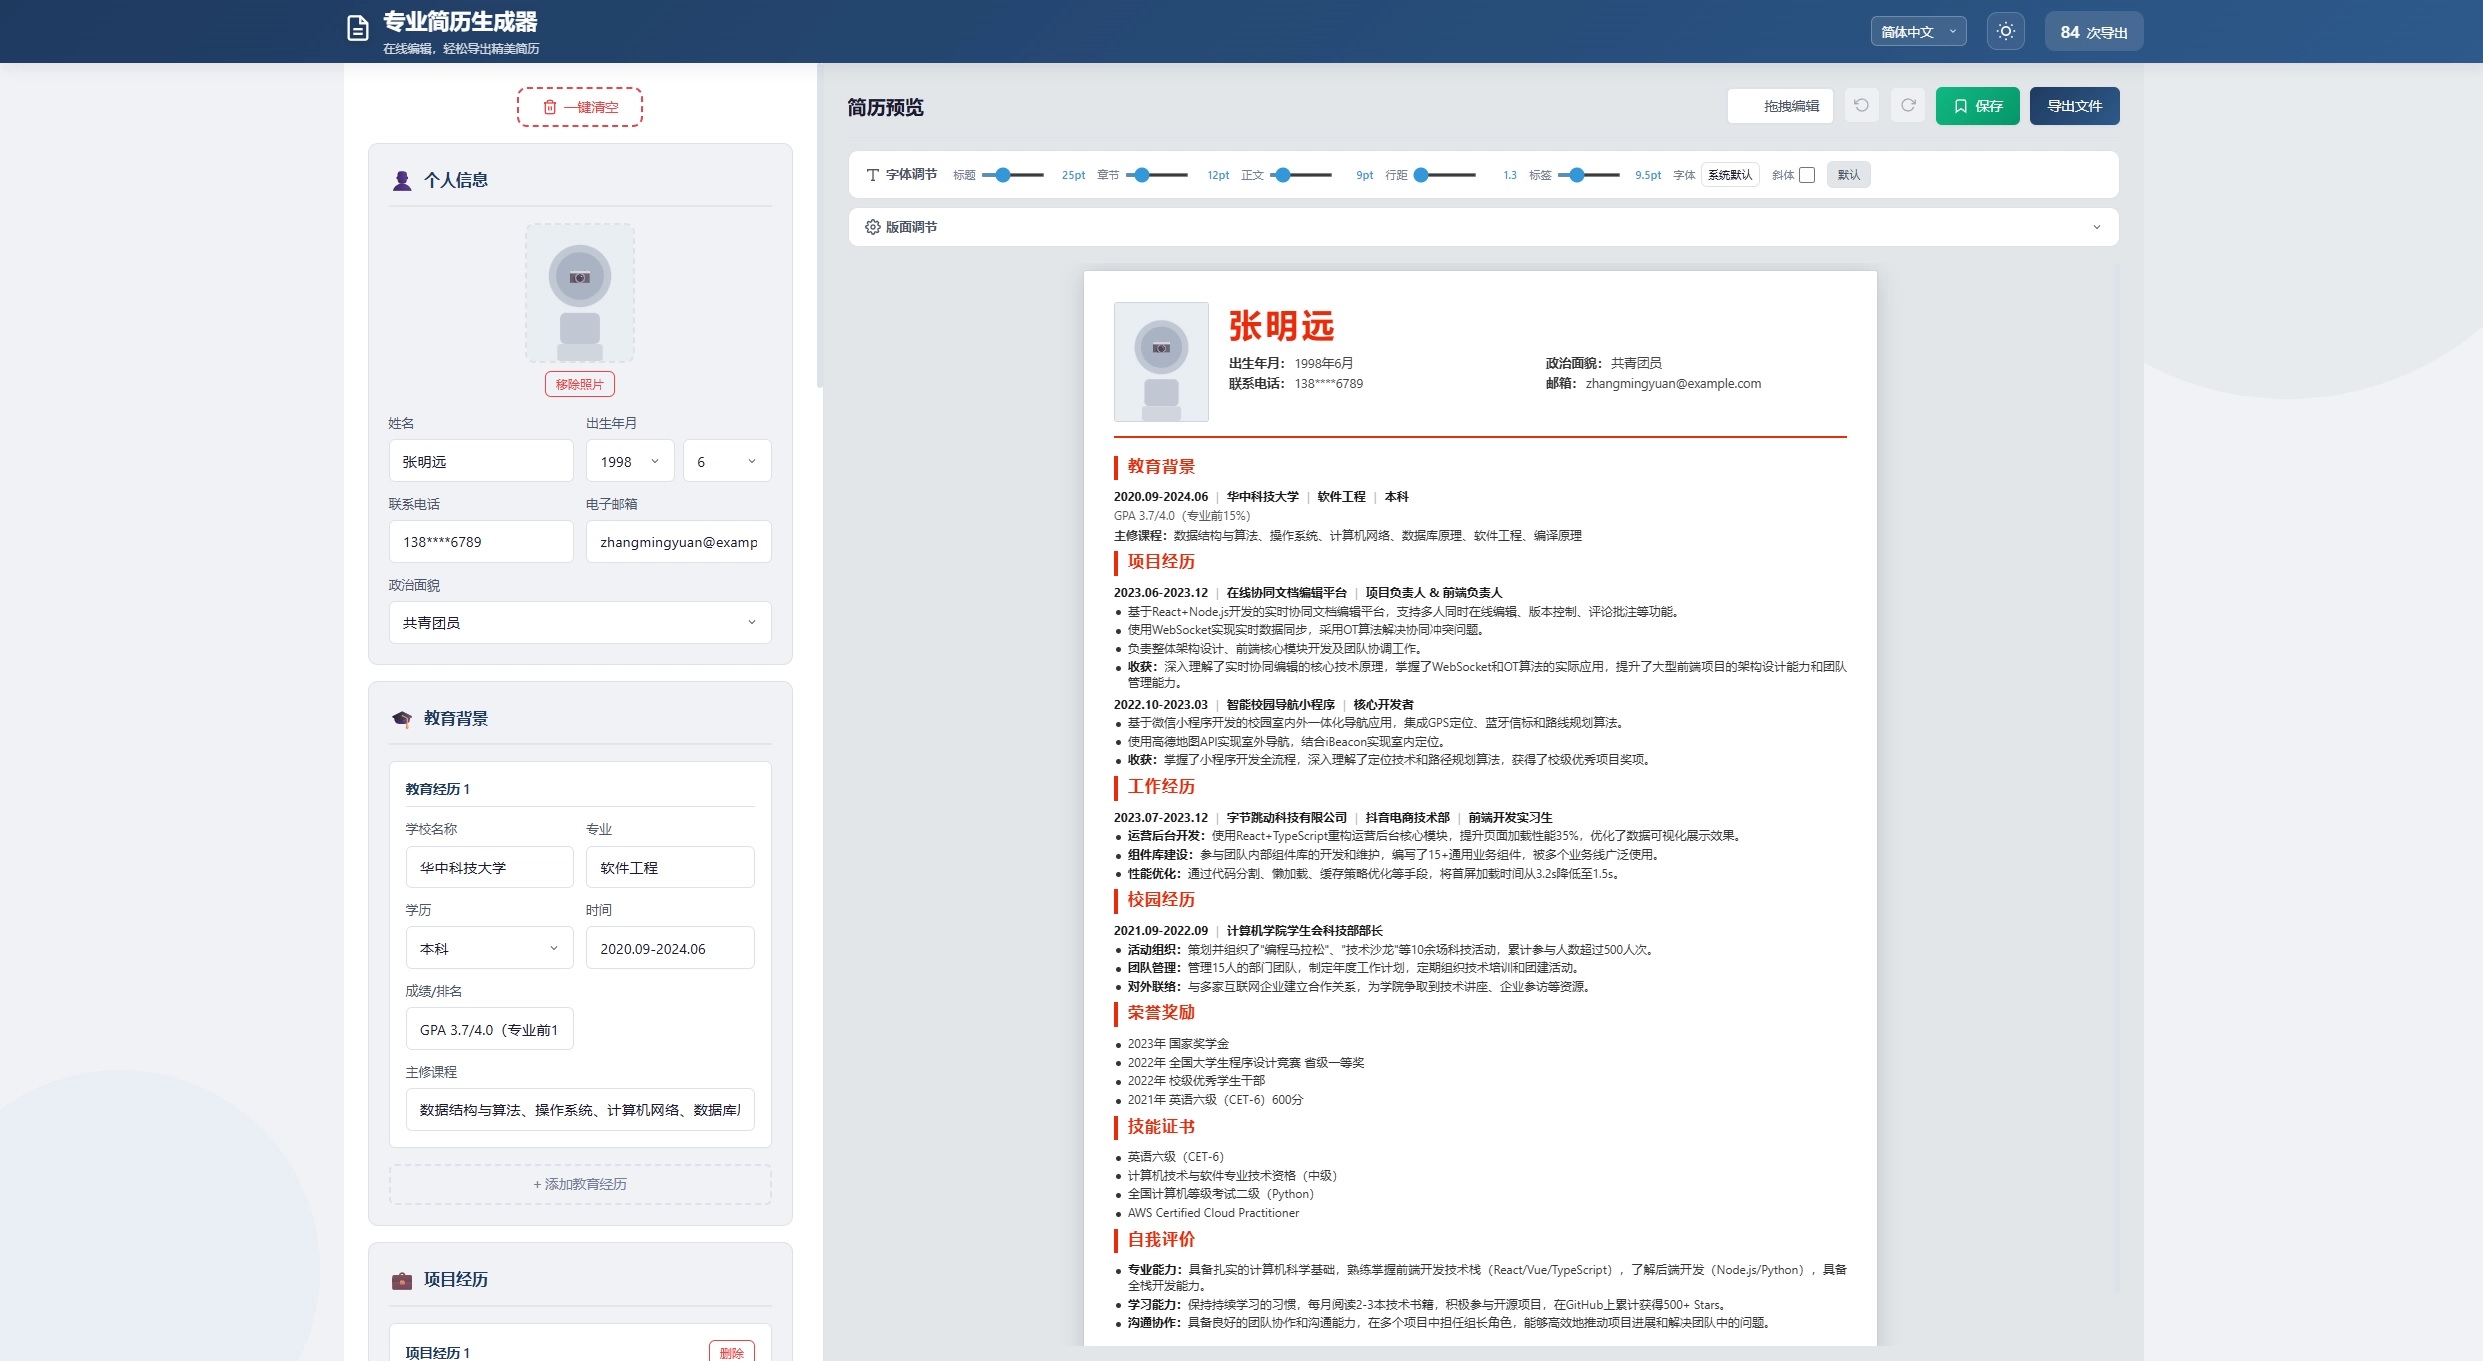The image size is (2483, 1361).
Task: Open the 简体中文 language dropdown
Action: tap(1918, 32)
